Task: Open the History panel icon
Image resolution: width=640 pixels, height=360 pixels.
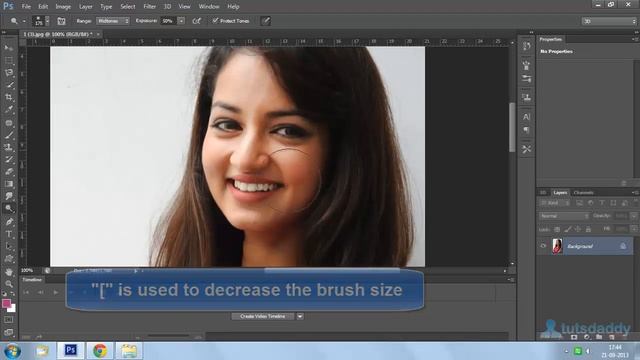Action: [x=527, y=46]
